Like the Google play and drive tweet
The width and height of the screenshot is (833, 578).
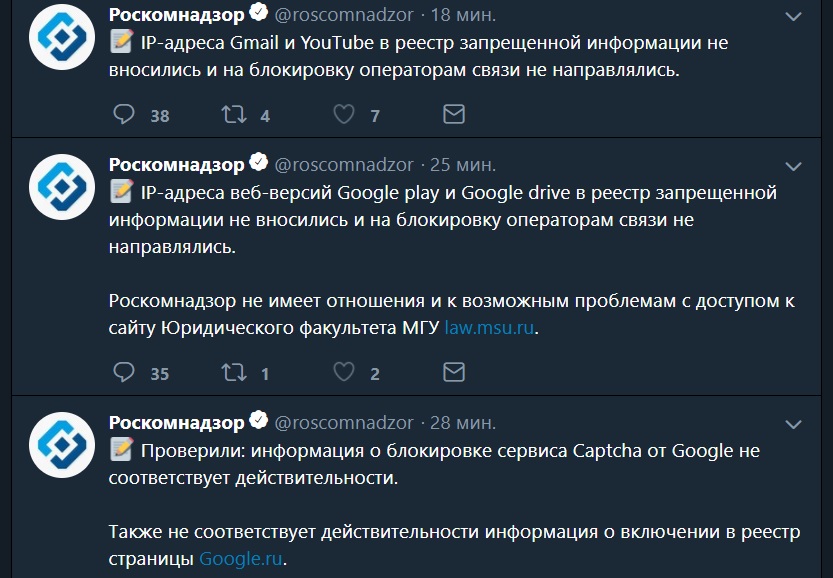[344, 373]
